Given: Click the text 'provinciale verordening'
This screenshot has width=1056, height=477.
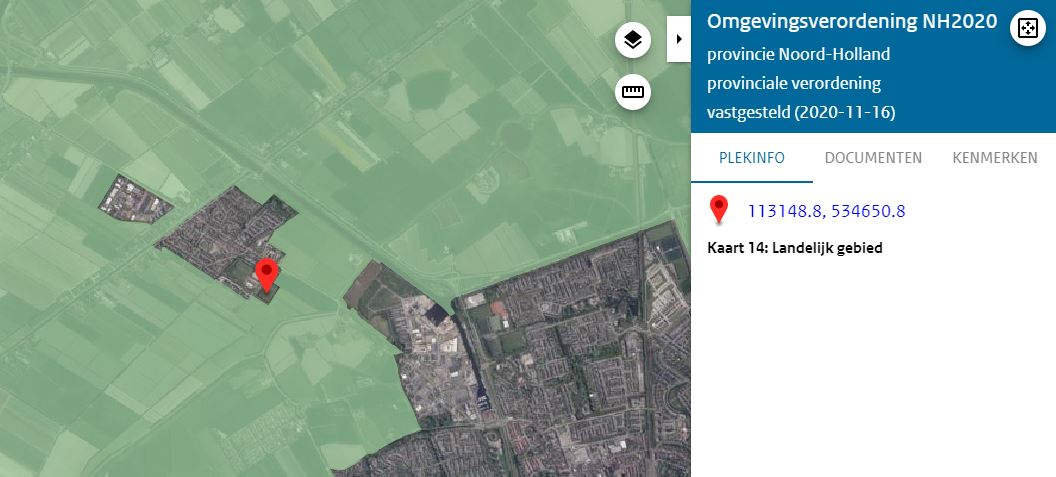Looking at the screenshot, I should [x=794, y=84].
